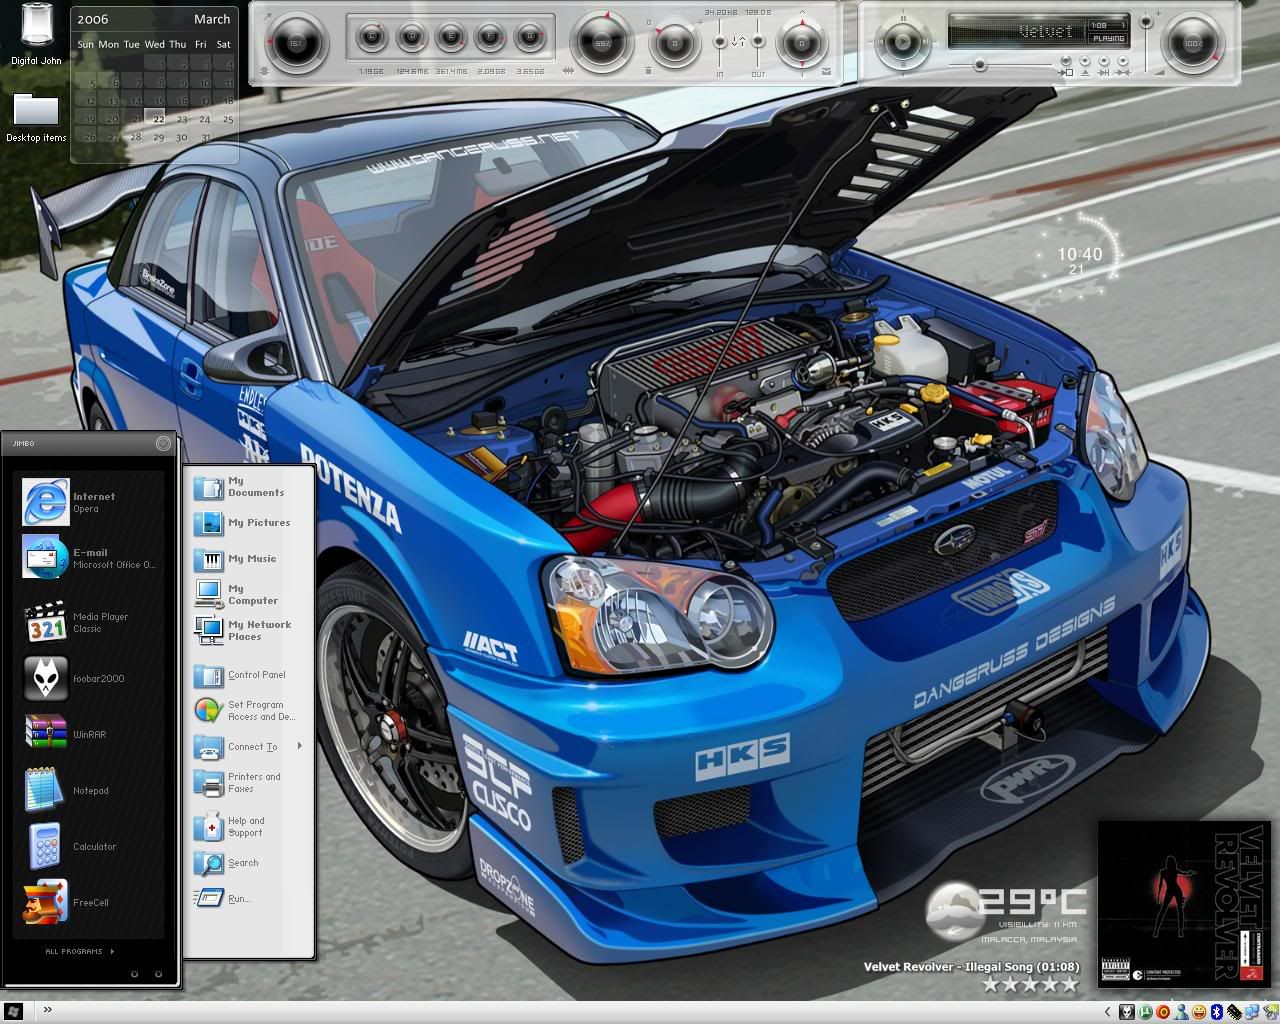1280x1024 pixels.
Task: Click the memory usage dial showing 55%
Action: coord(602,43)
